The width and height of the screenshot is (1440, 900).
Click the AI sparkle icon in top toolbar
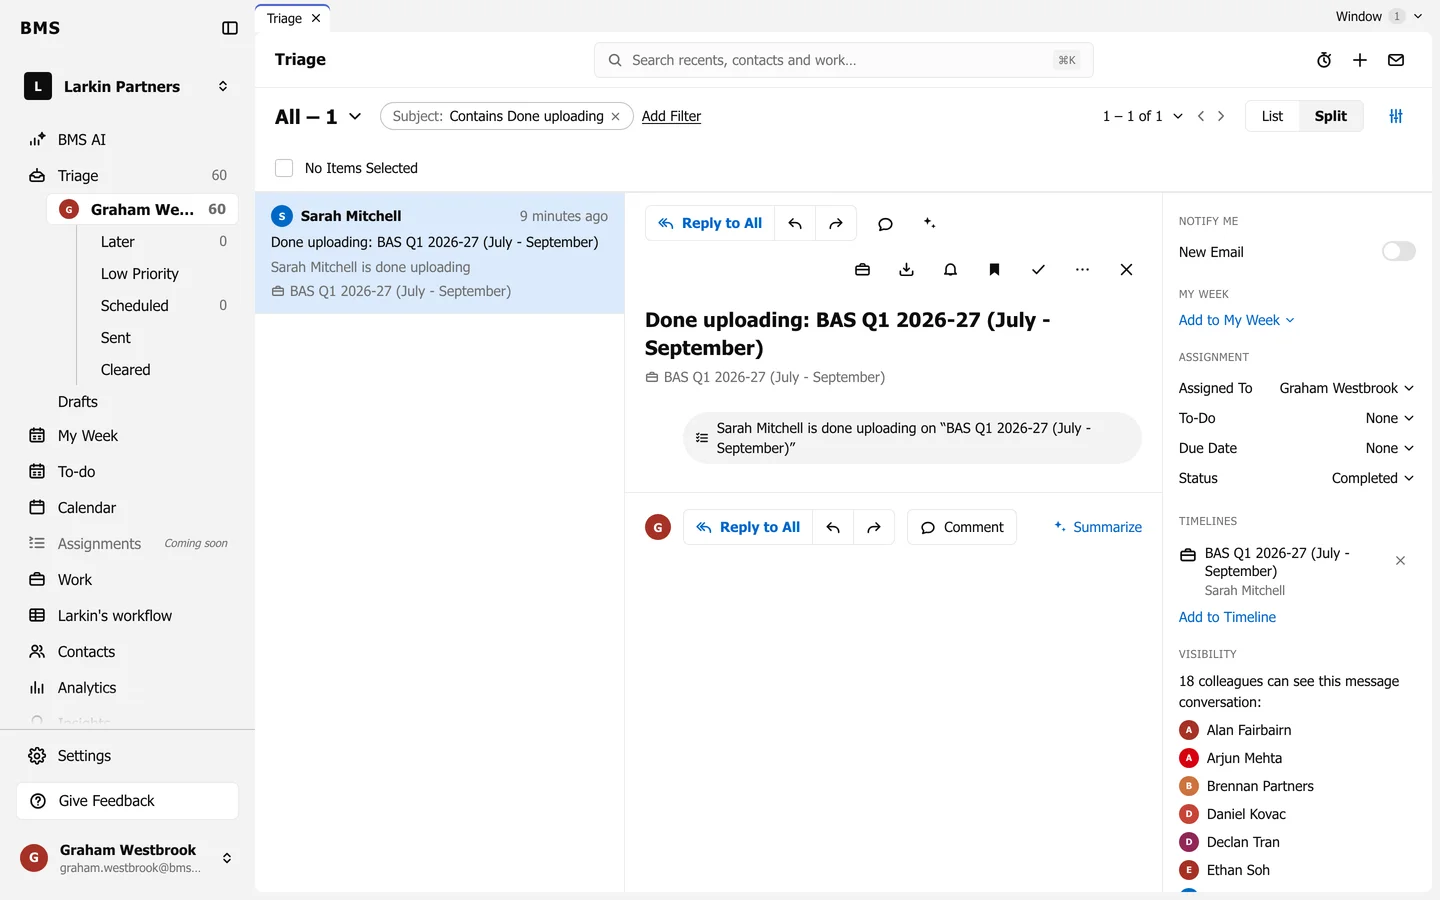(x=929, y=223)
